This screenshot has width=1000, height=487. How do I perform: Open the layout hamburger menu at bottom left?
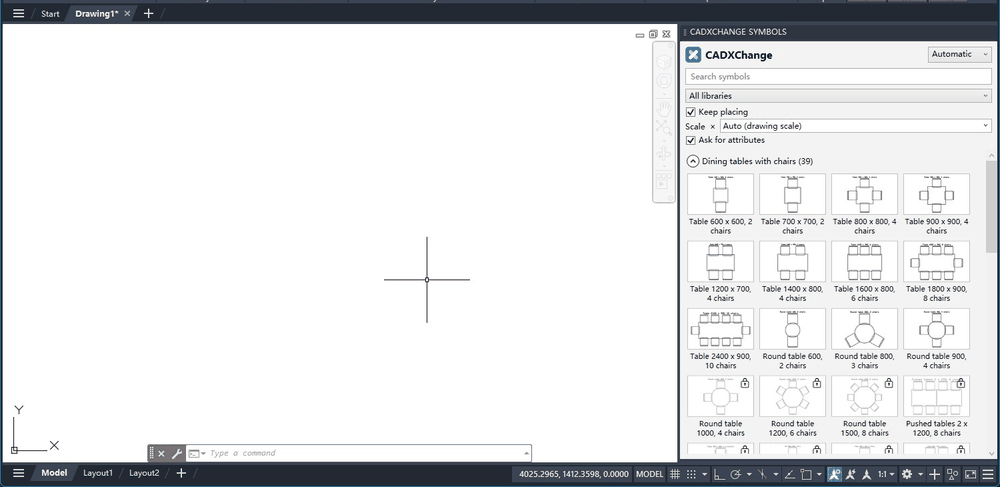pyautogui.click(x=18, y=473)
